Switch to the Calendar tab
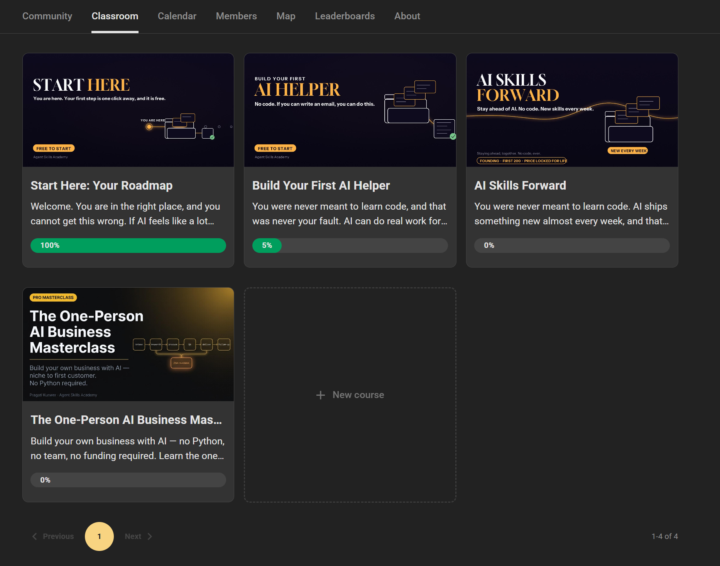Screen dimensions: 720x566 [177, 16]
